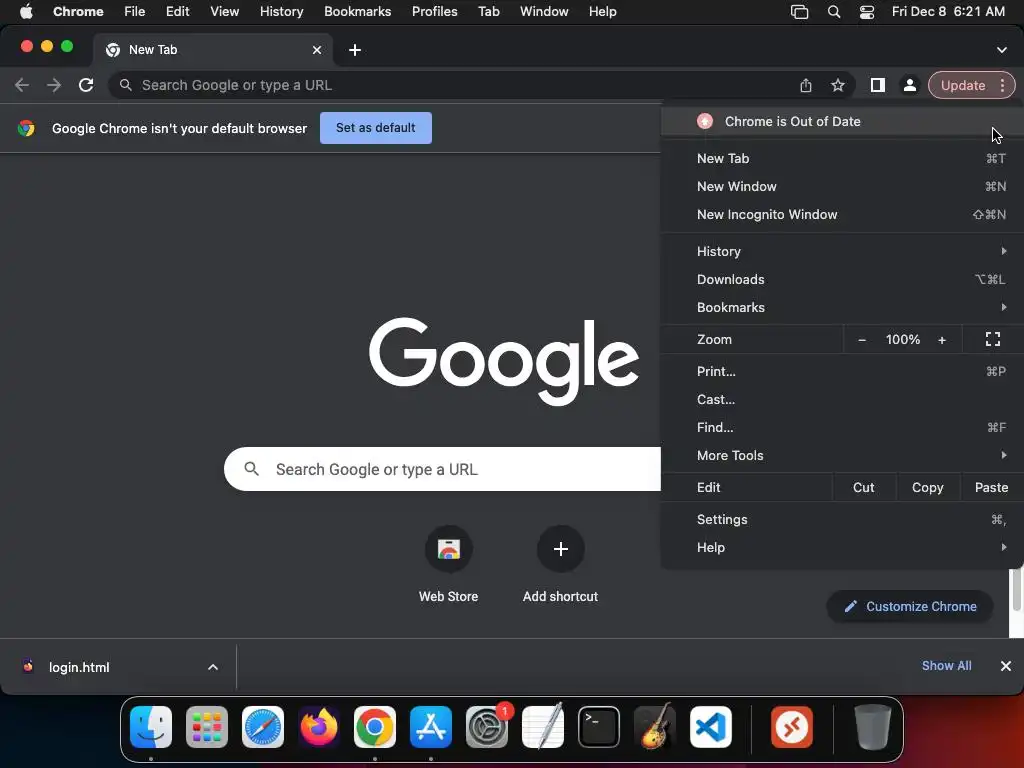
Task: Launch Firefox from the Dock
Action: [x=319, y=727]
